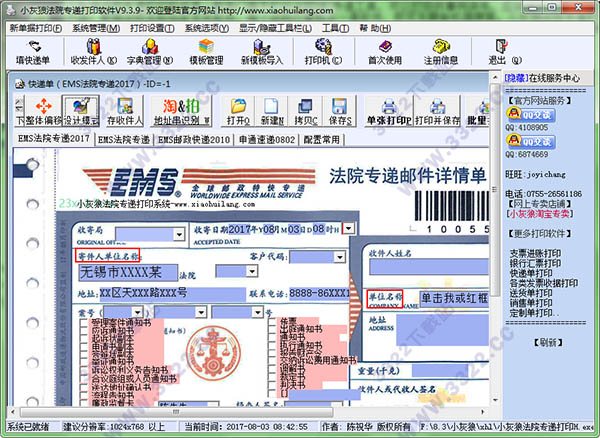Switch to 配置常用 tab

321,140
